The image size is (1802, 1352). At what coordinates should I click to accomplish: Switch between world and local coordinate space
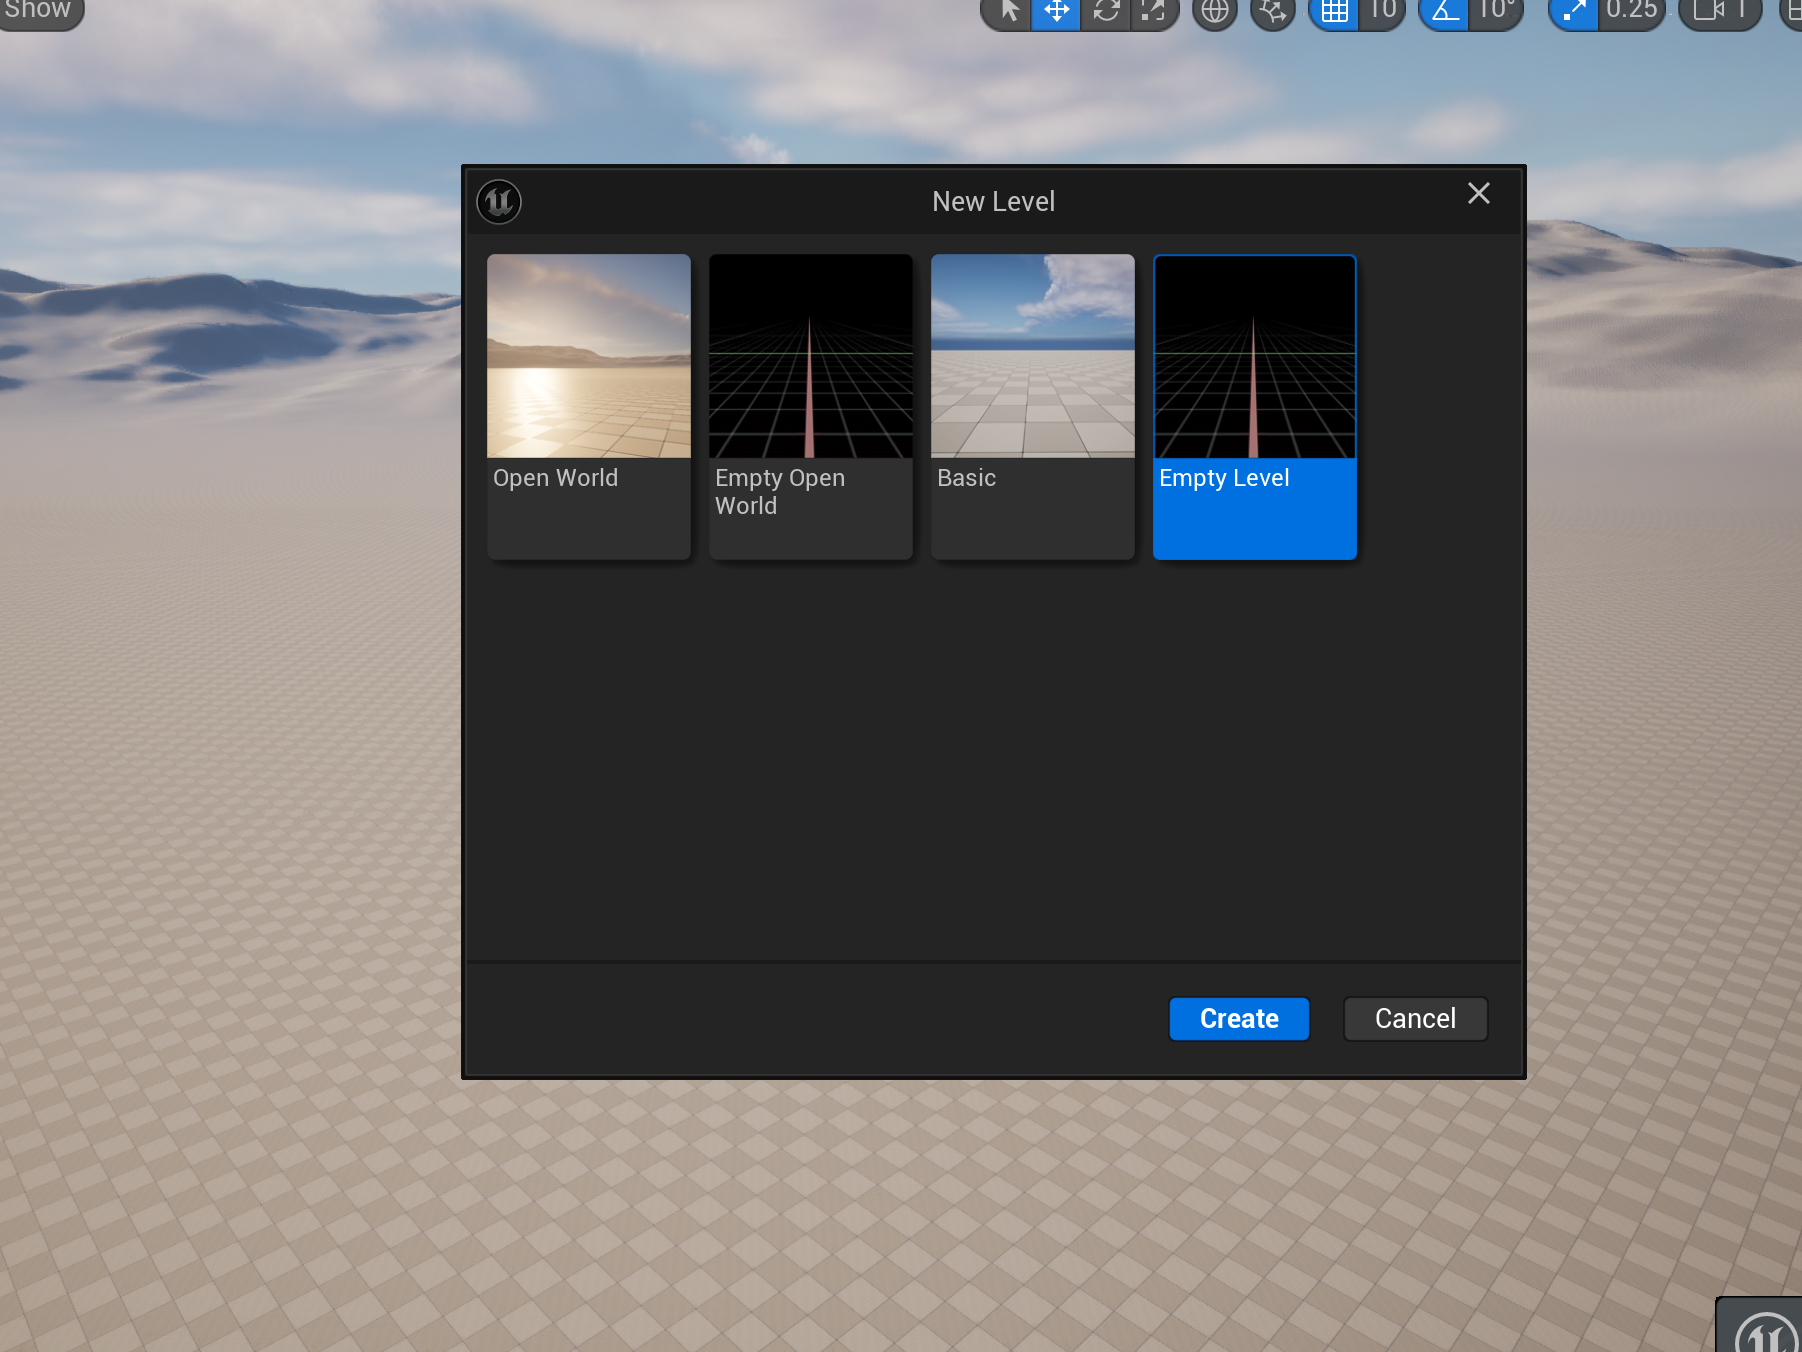[x=1214, y=11]
